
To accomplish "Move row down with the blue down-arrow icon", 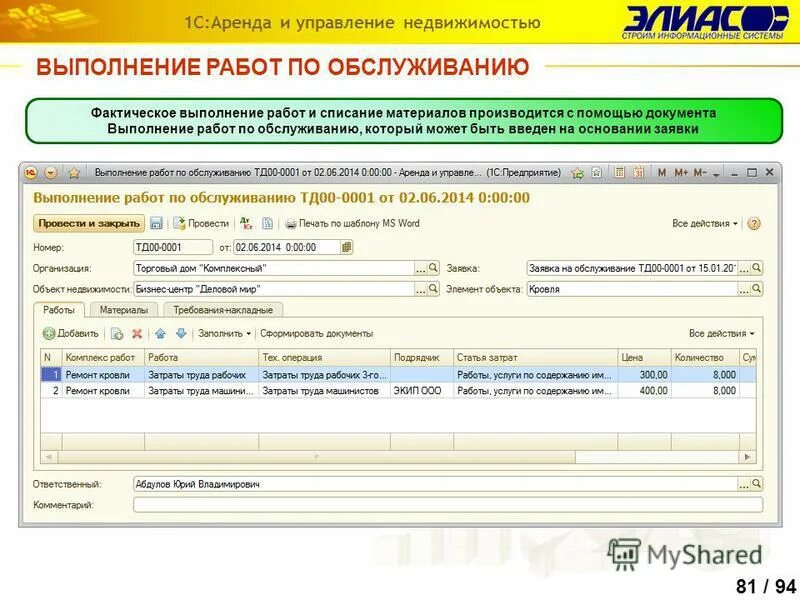I will coord(179,331).
